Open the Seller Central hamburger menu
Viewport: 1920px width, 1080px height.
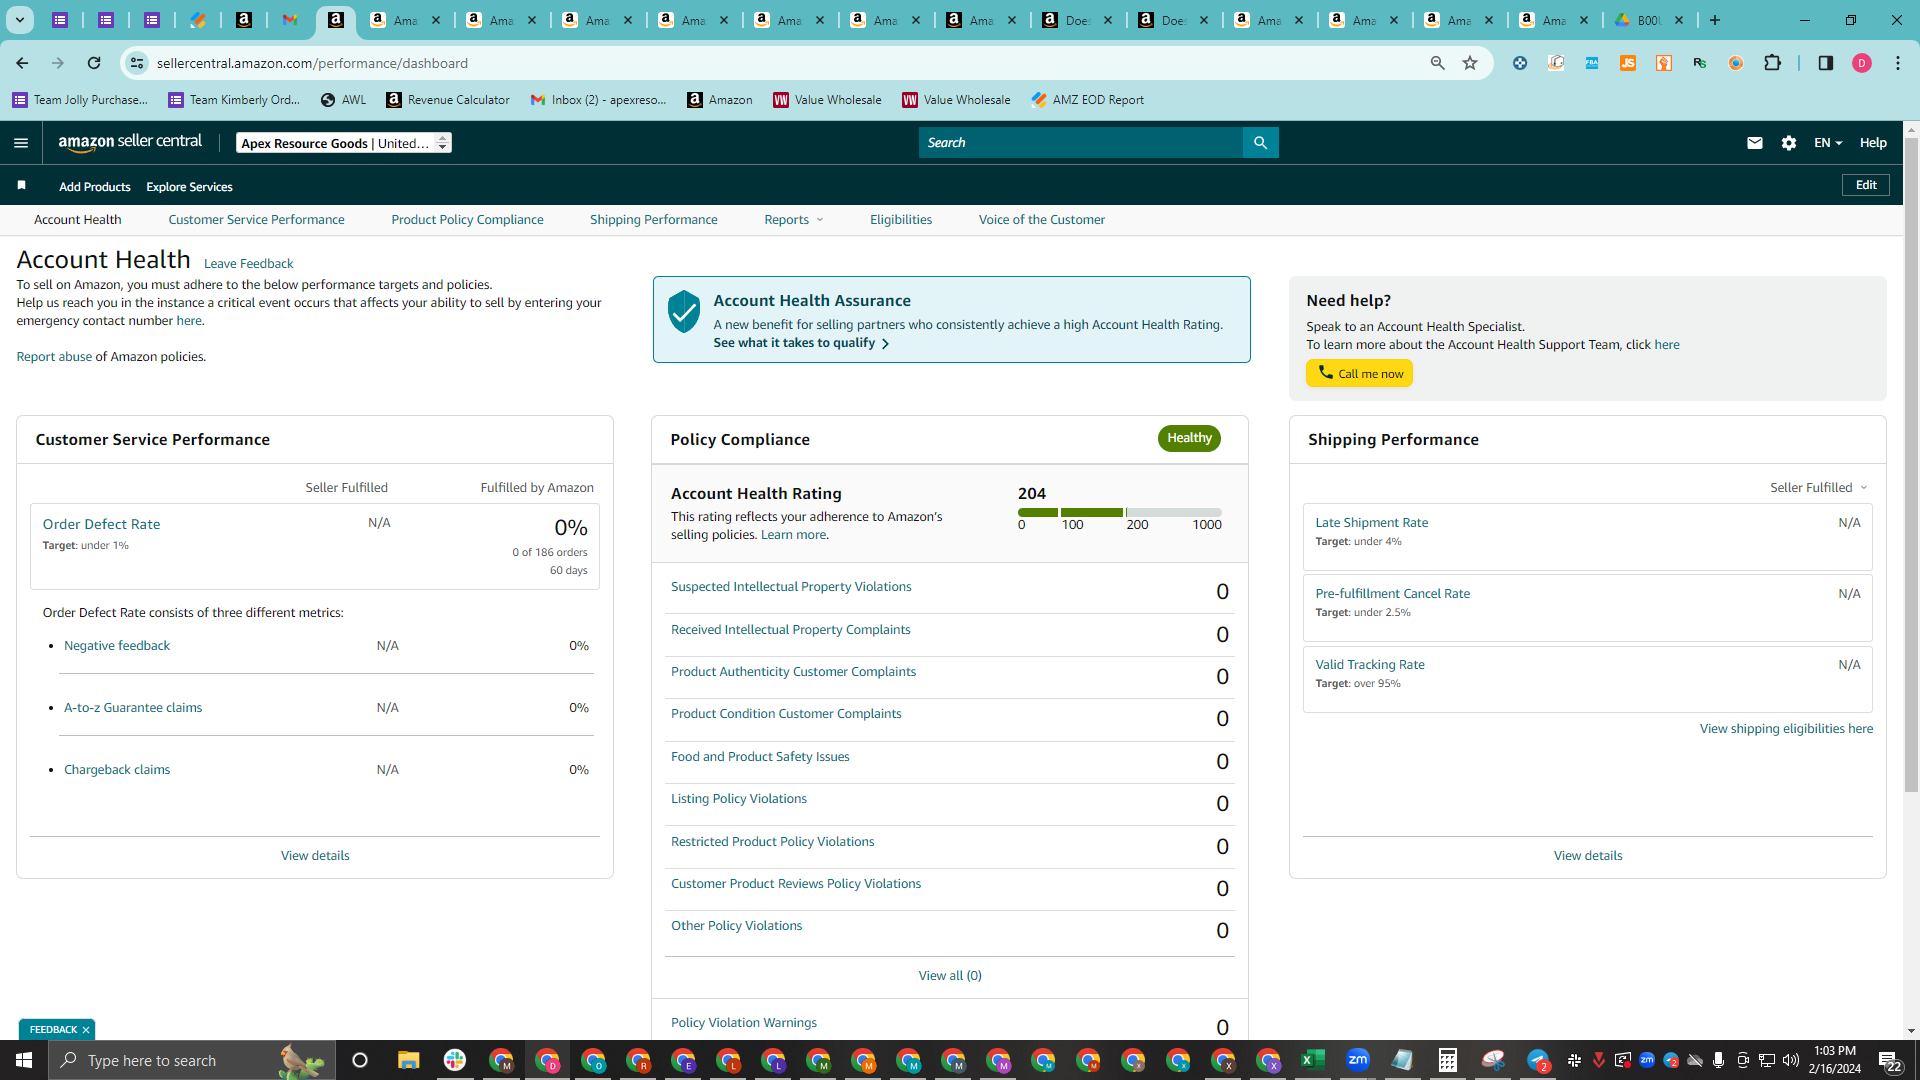21,143
